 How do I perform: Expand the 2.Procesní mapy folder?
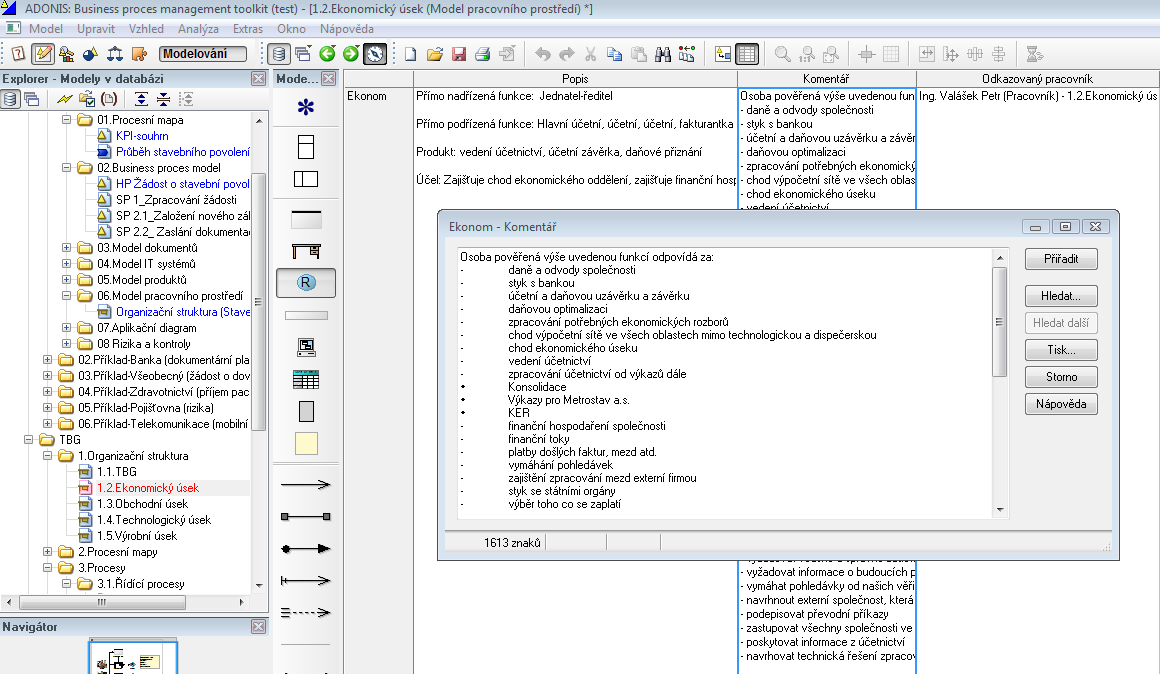click(x=47, y=552)
